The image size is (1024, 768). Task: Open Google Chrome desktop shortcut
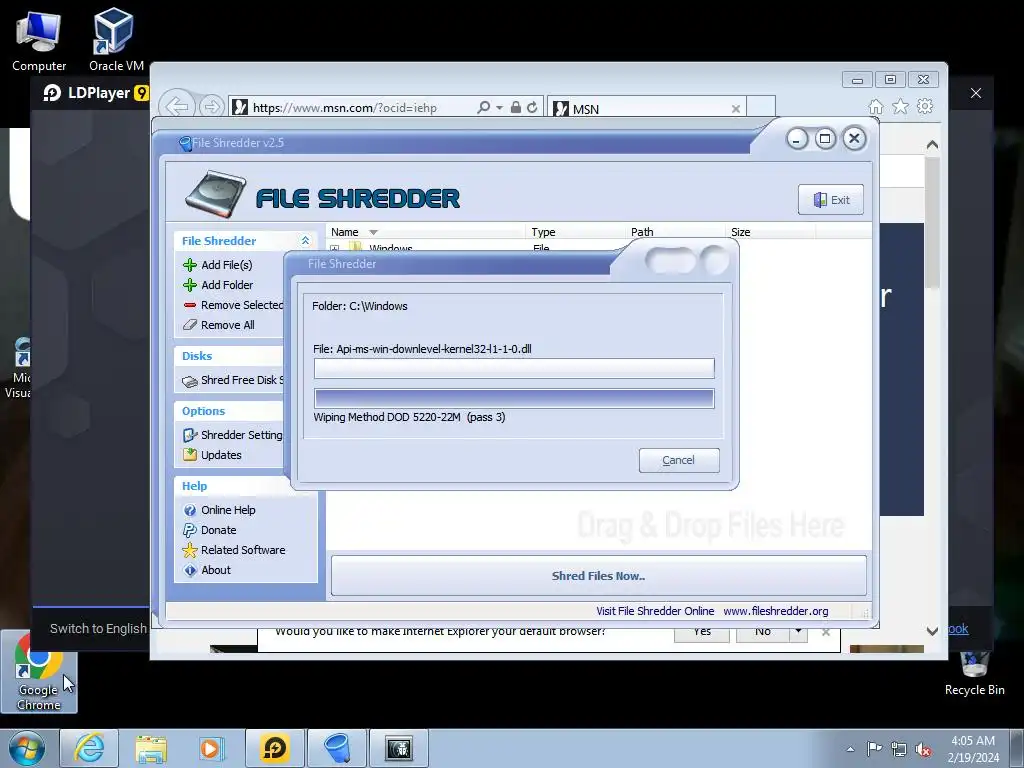tap(39, 673)
